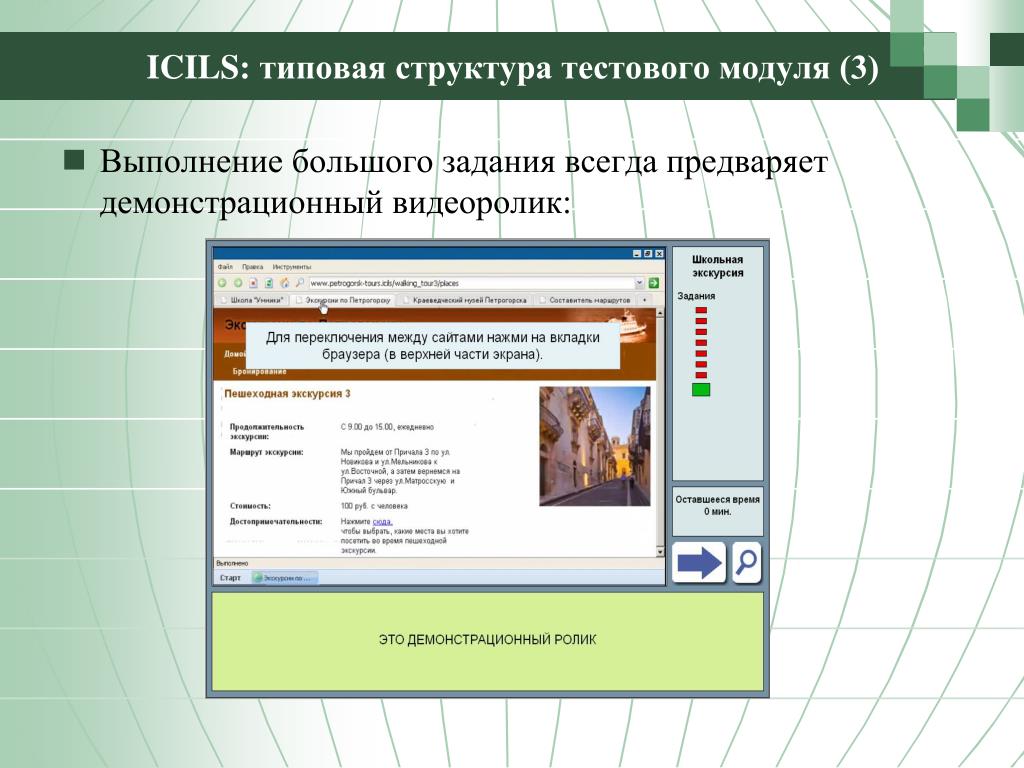Viewport: 1024px width, 768px height.
Task: Click the Stop loading icon
Action: pyautogui.click(x=253, y=283)
